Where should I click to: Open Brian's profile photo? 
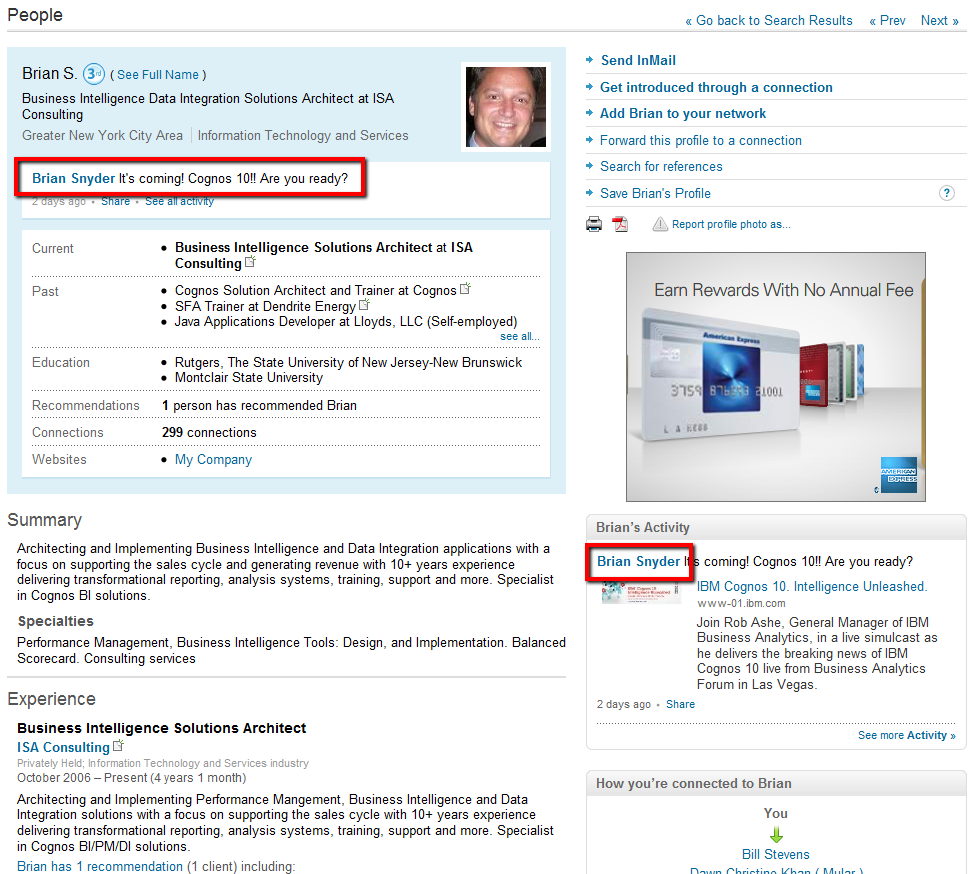(505, 107)
